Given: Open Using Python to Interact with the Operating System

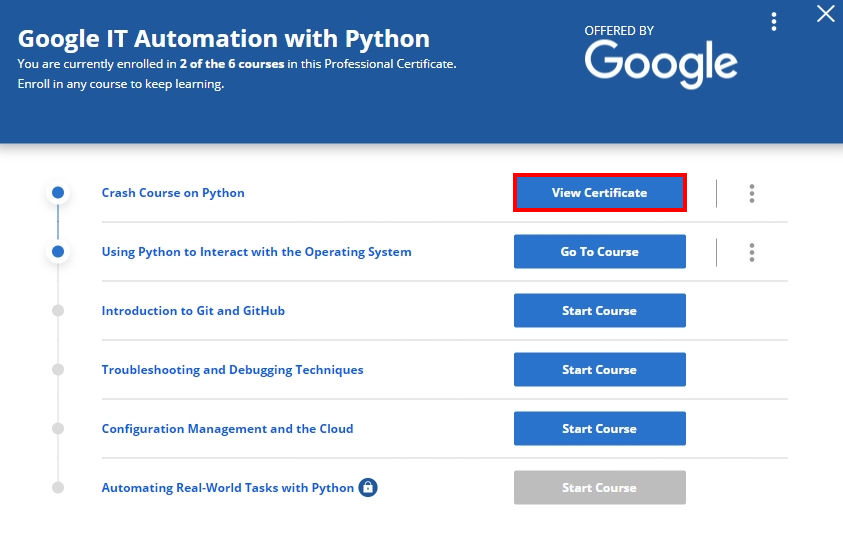Looking at the screenshot, I should point(256,252).
